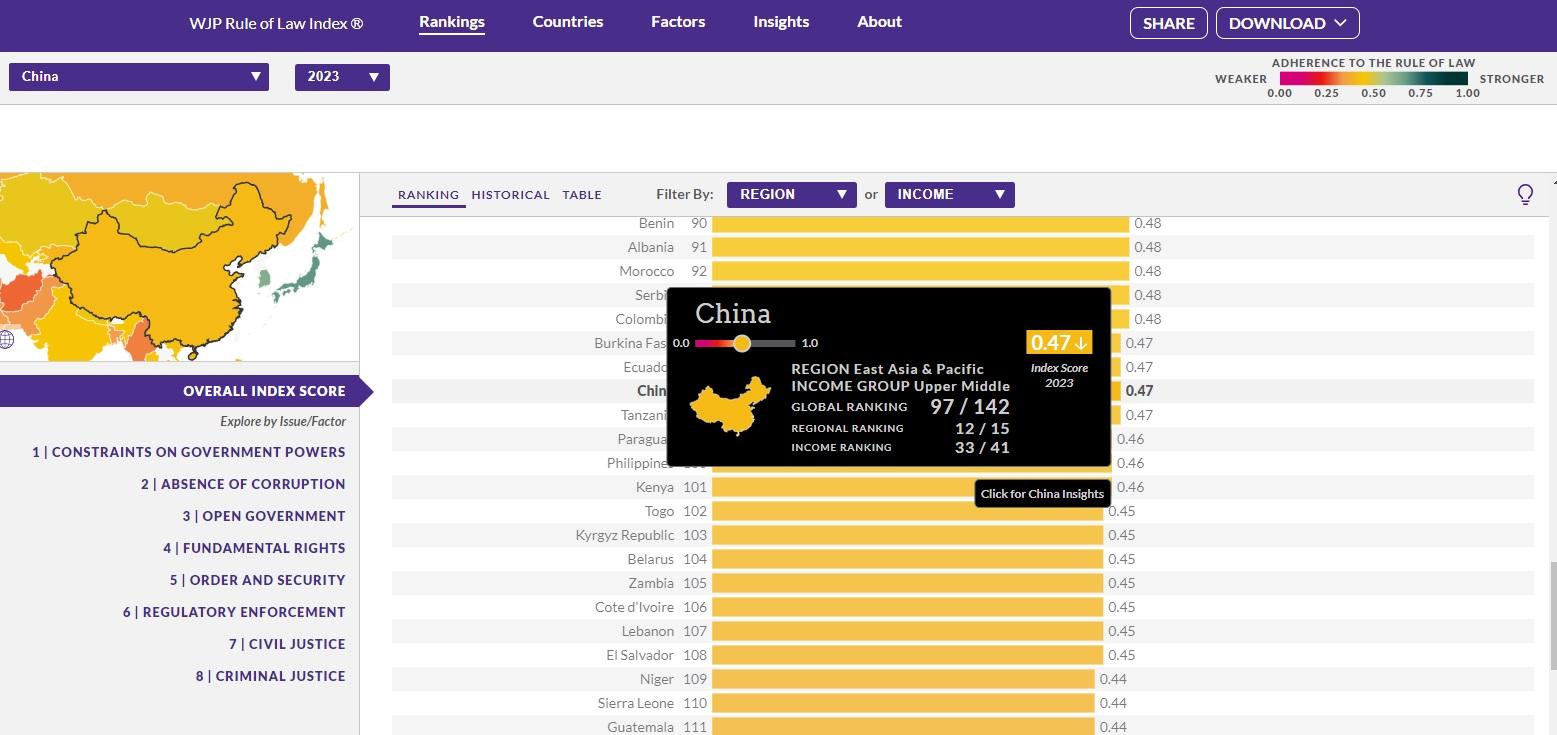Open the 2023 year dropdown

(342, 77)
